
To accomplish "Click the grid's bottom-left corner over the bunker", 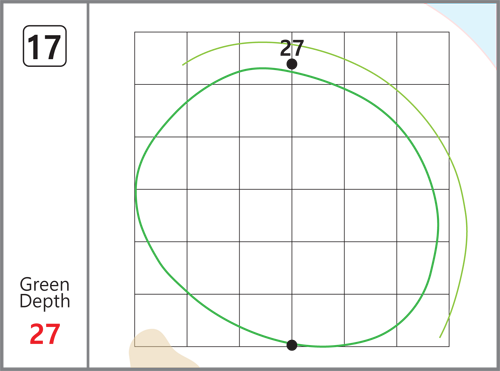I will pyautogui.click(x=135, y=346).
